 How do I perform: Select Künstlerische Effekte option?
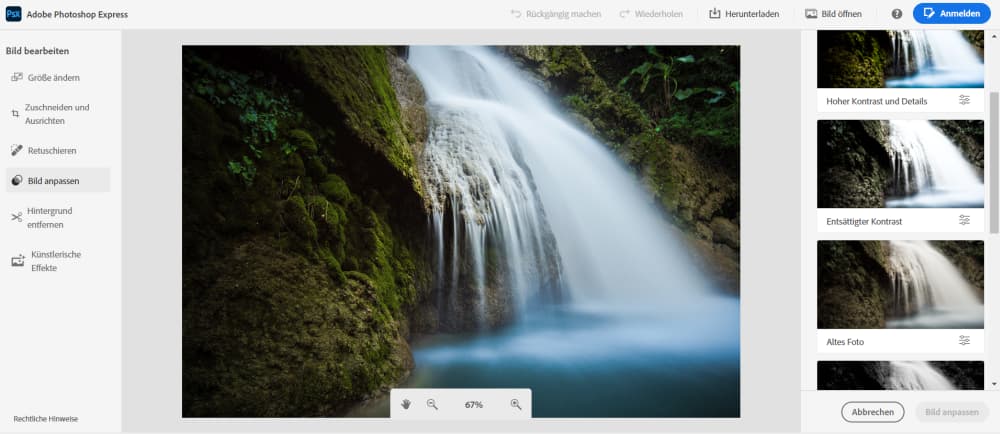(58, 261)
